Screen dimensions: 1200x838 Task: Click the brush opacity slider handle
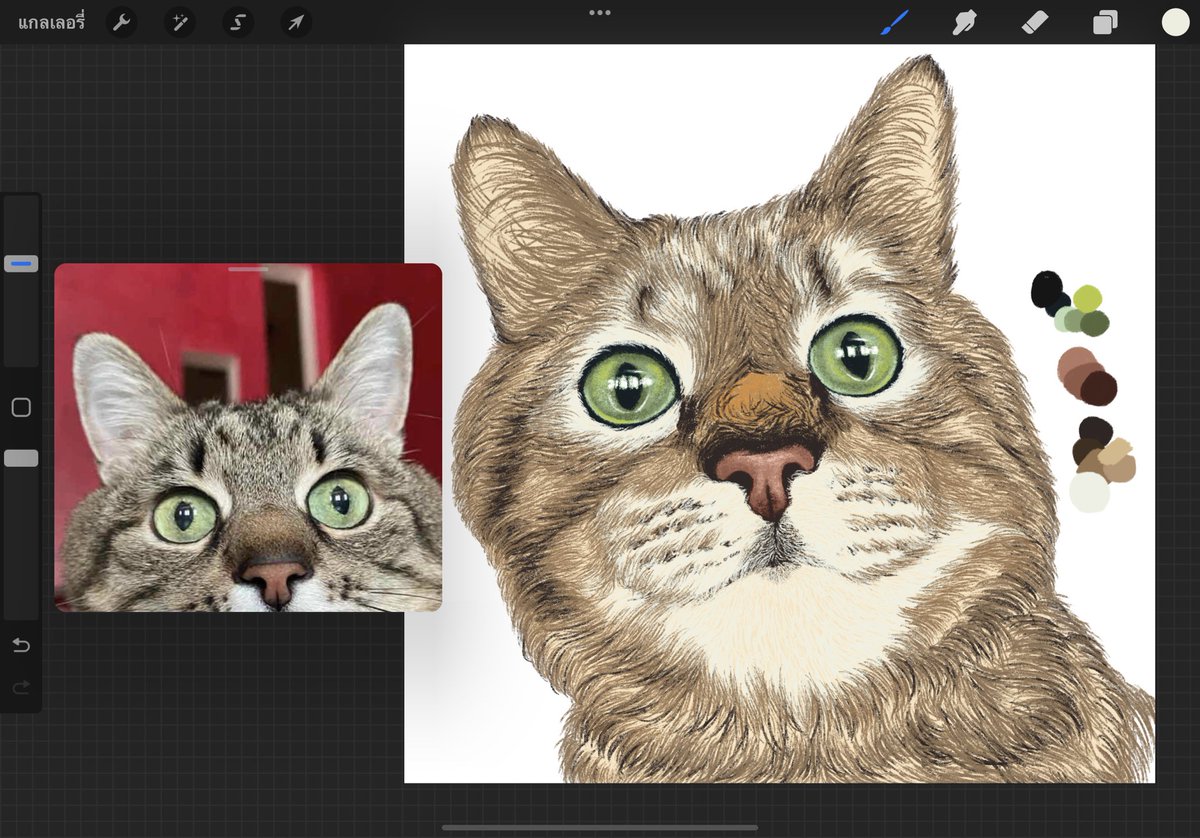(x=21, y=458)
